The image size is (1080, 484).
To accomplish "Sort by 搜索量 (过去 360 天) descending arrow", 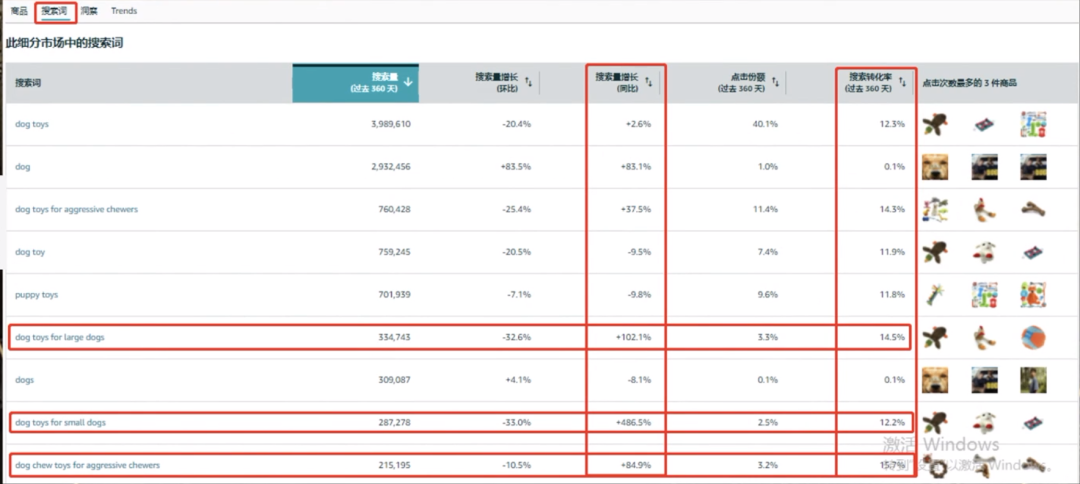I will (x=408, y=82).
